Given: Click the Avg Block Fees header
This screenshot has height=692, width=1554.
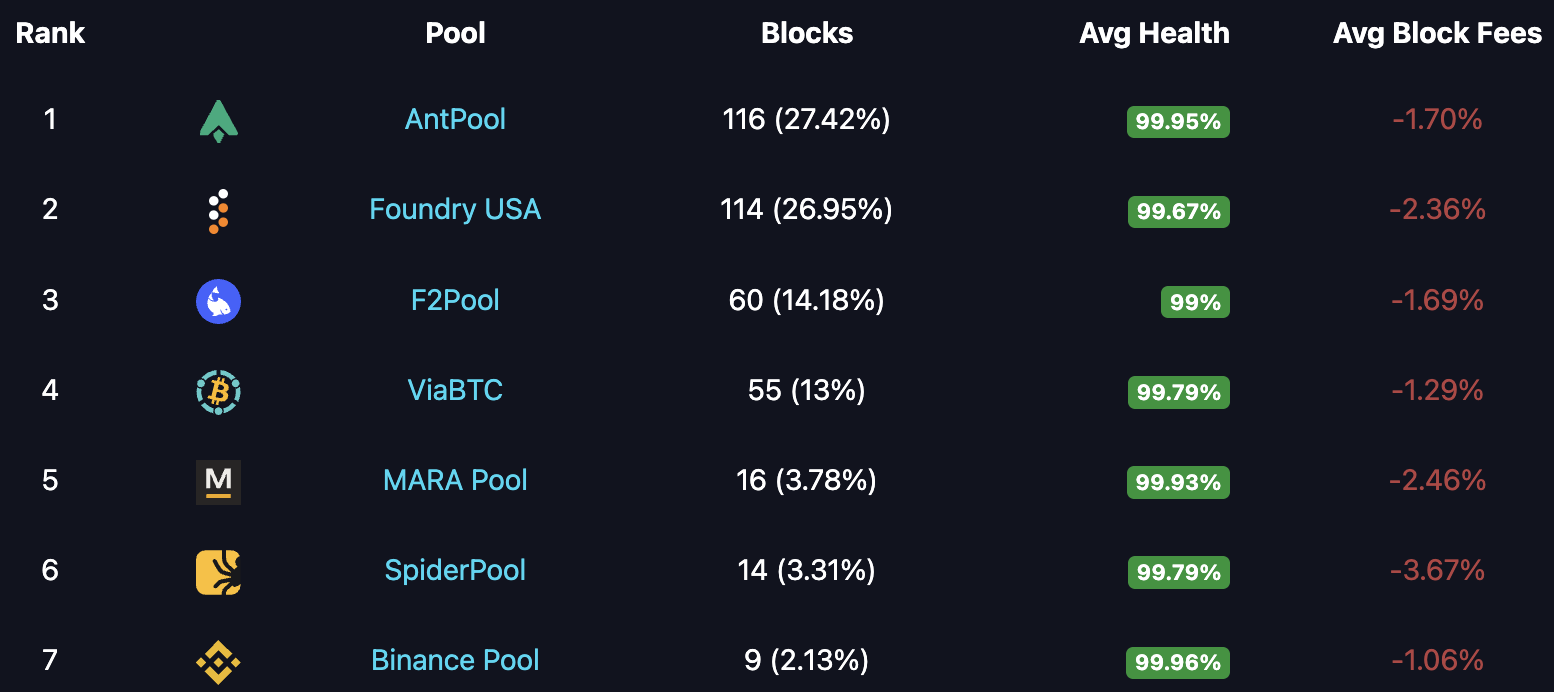Looking at the screenshot, I should click(x=1437, y=33).
